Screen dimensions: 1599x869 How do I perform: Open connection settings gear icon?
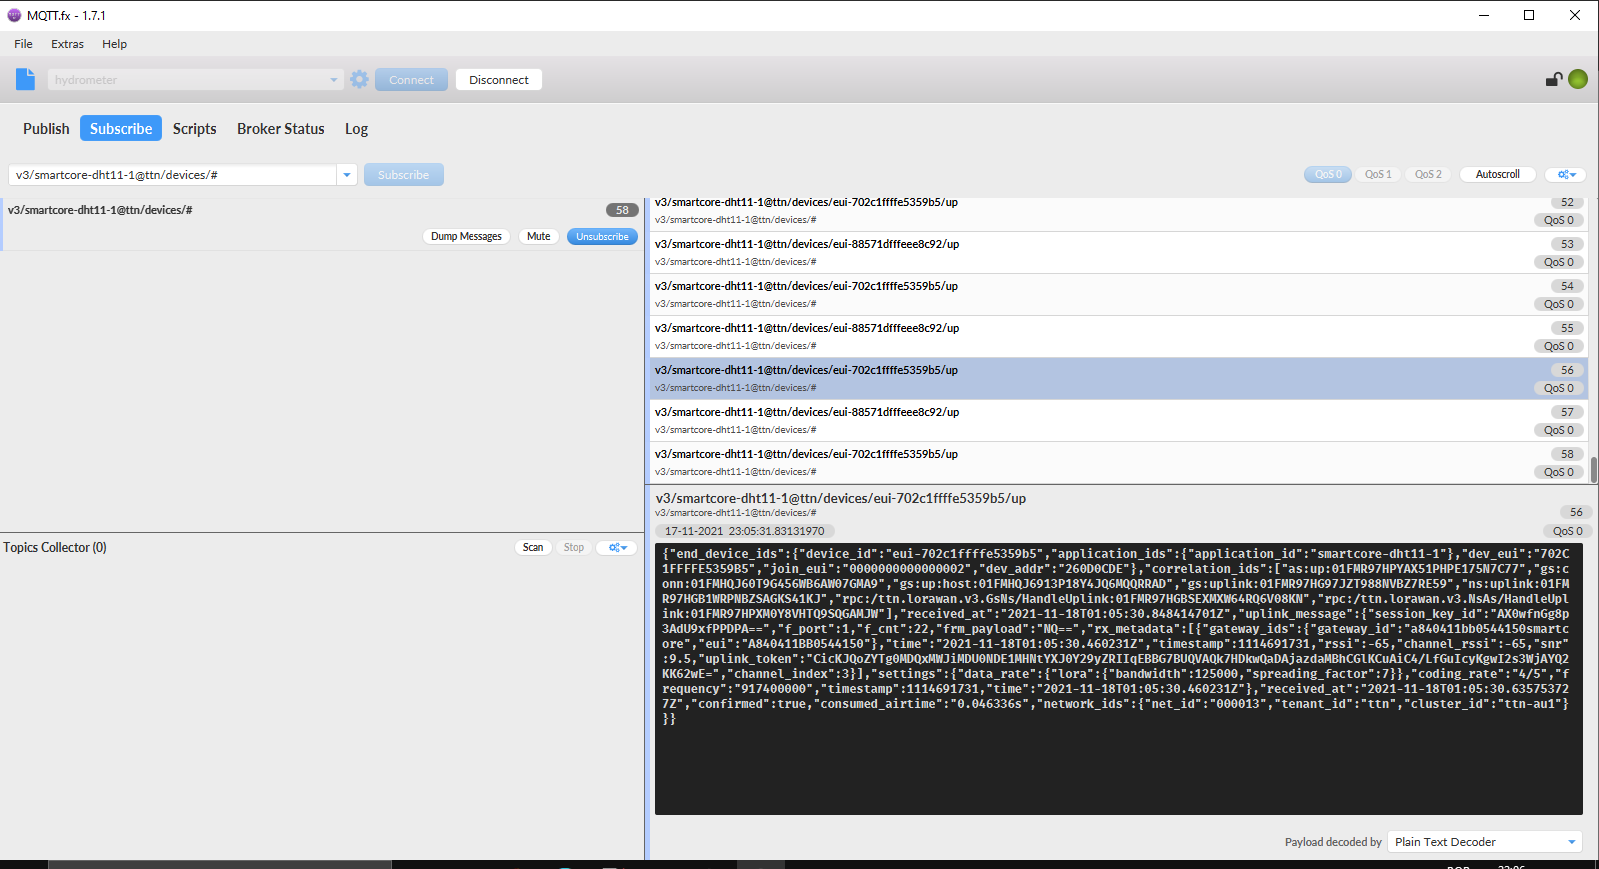click(360, 80)
